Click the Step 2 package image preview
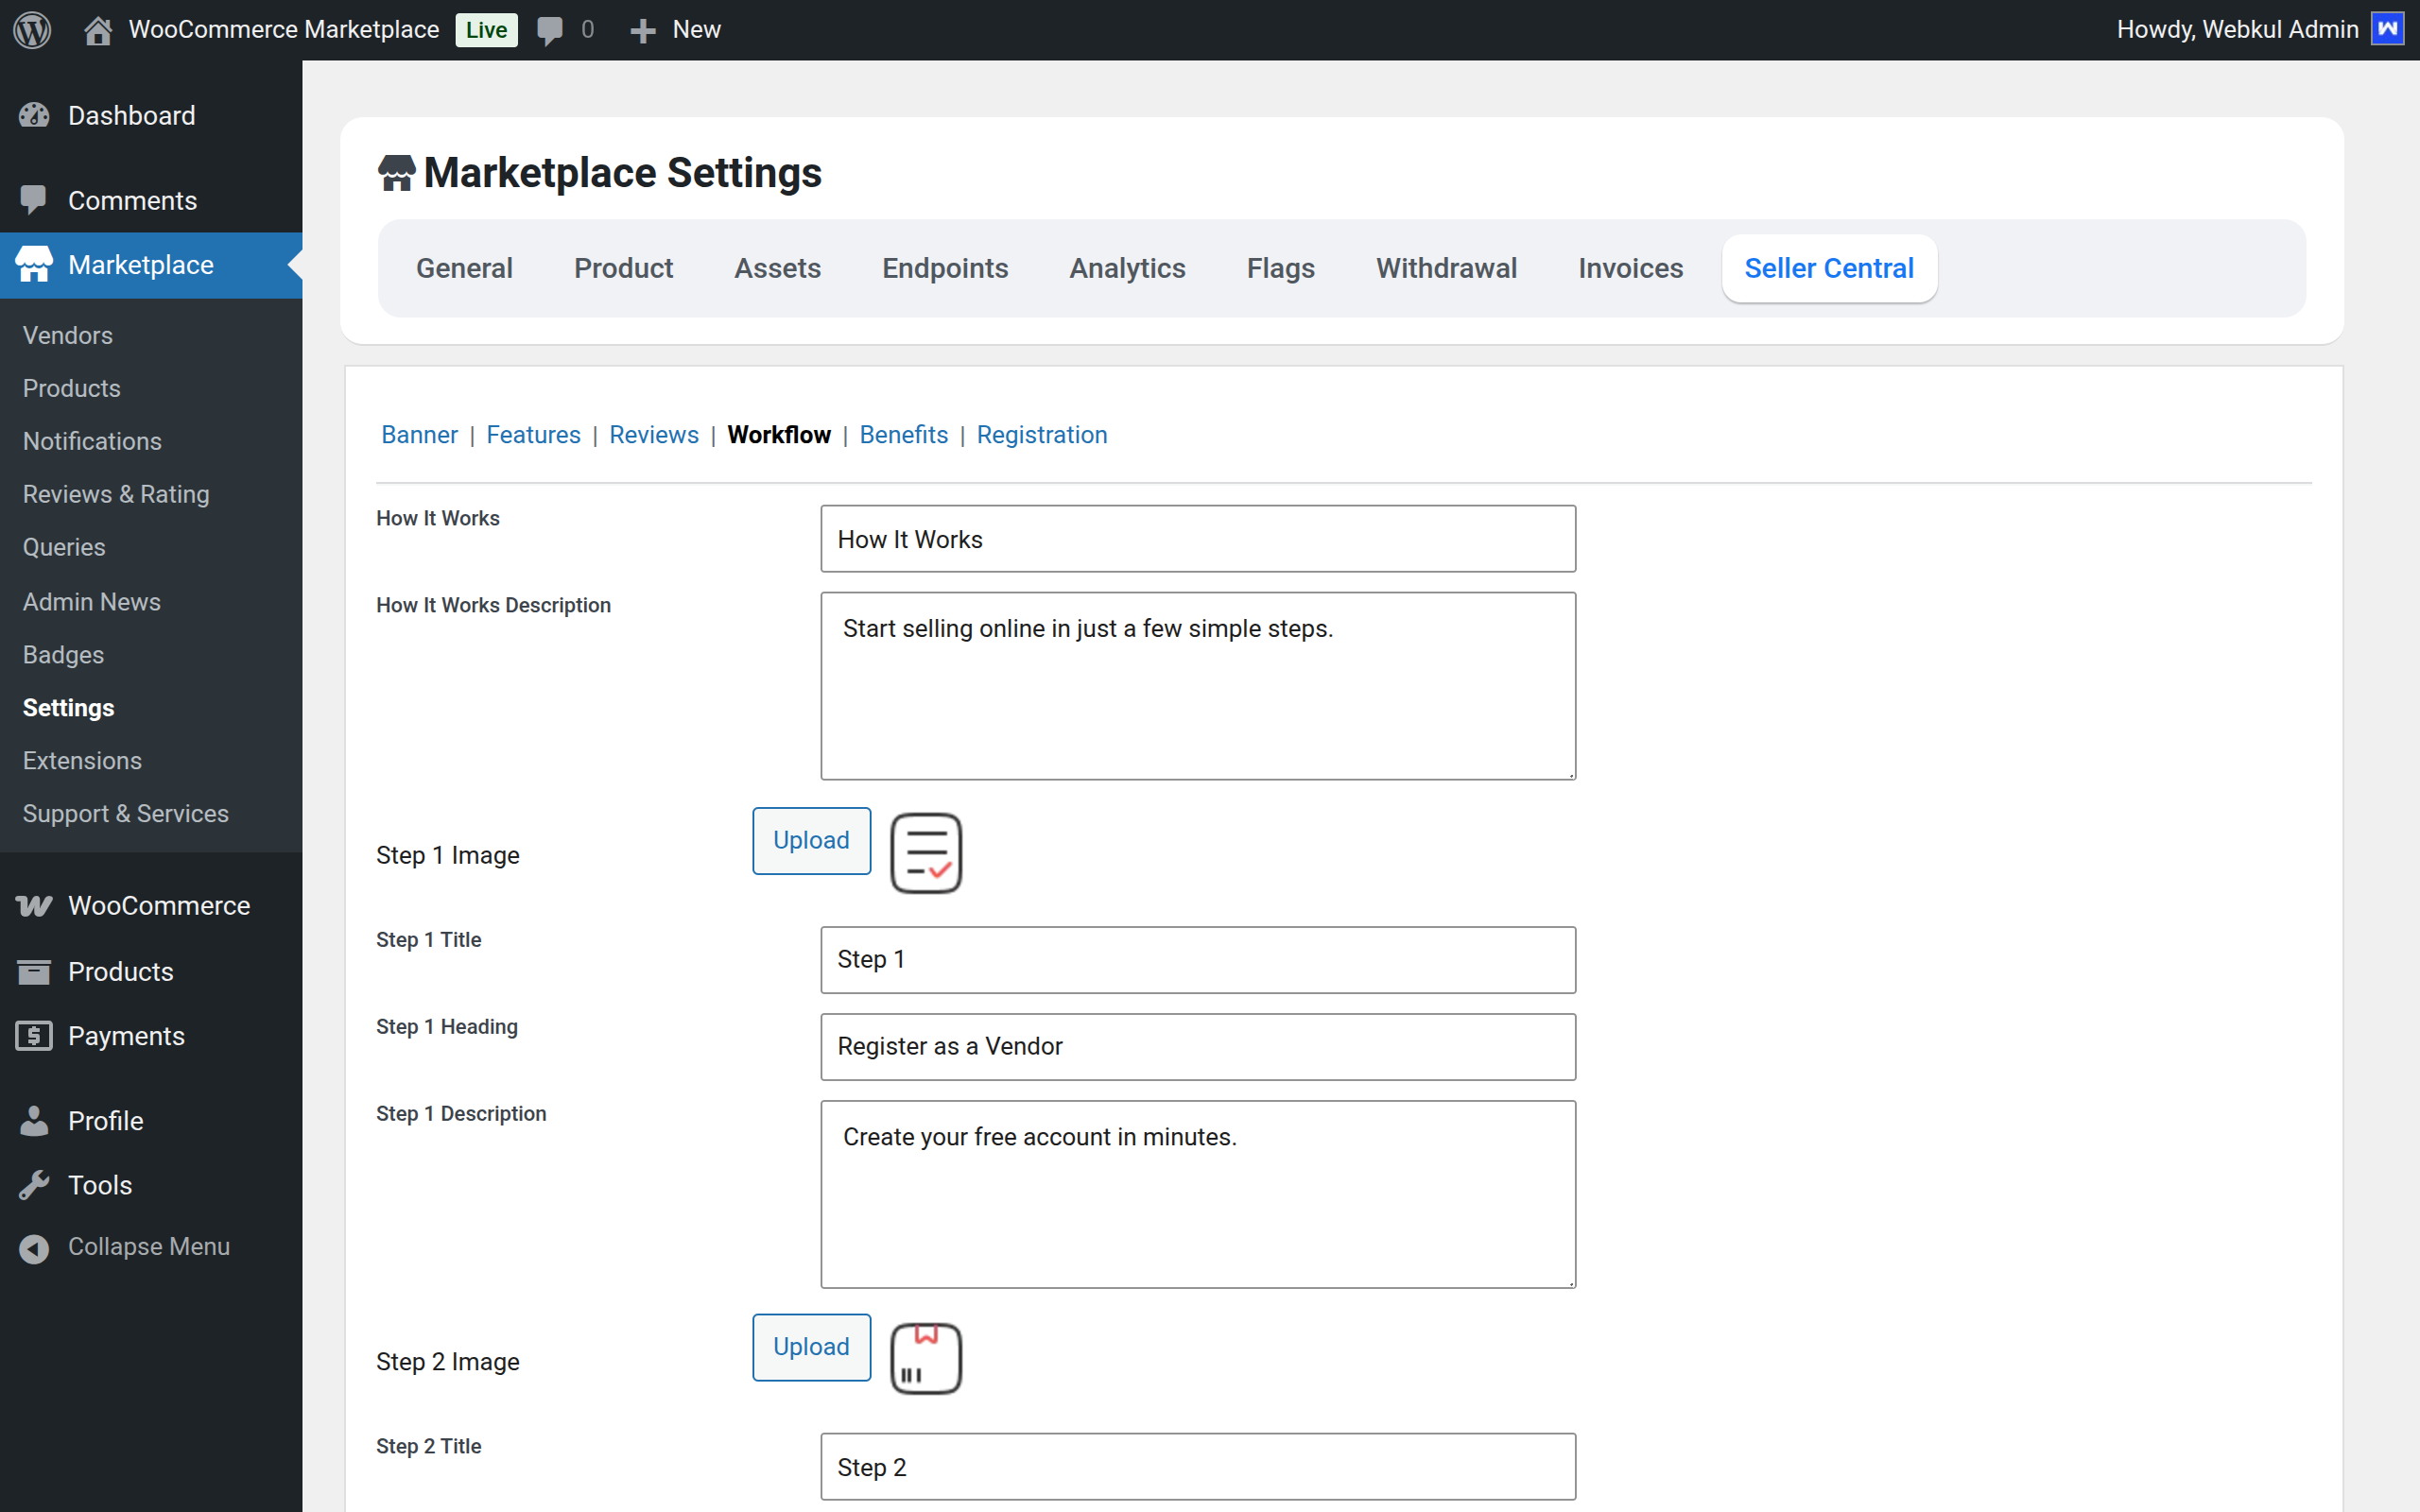2420x1512 pixels. [925, 1357]
